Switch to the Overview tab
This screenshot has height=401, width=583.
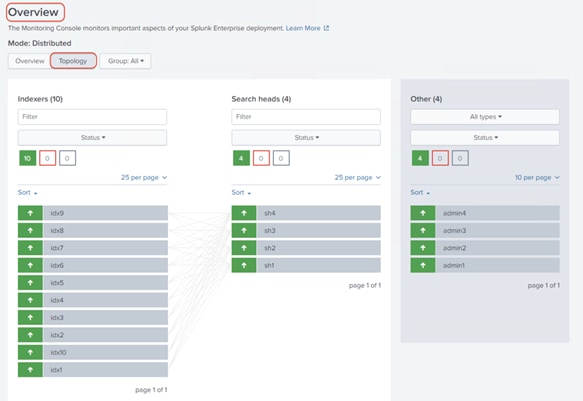pyautogui.click(x=30, y=61)
